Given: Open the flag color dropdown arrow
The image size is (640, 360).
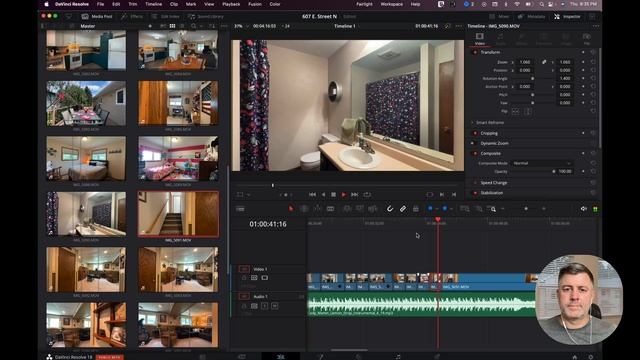Looking at the screenshot, I should [x=436, y=209].
